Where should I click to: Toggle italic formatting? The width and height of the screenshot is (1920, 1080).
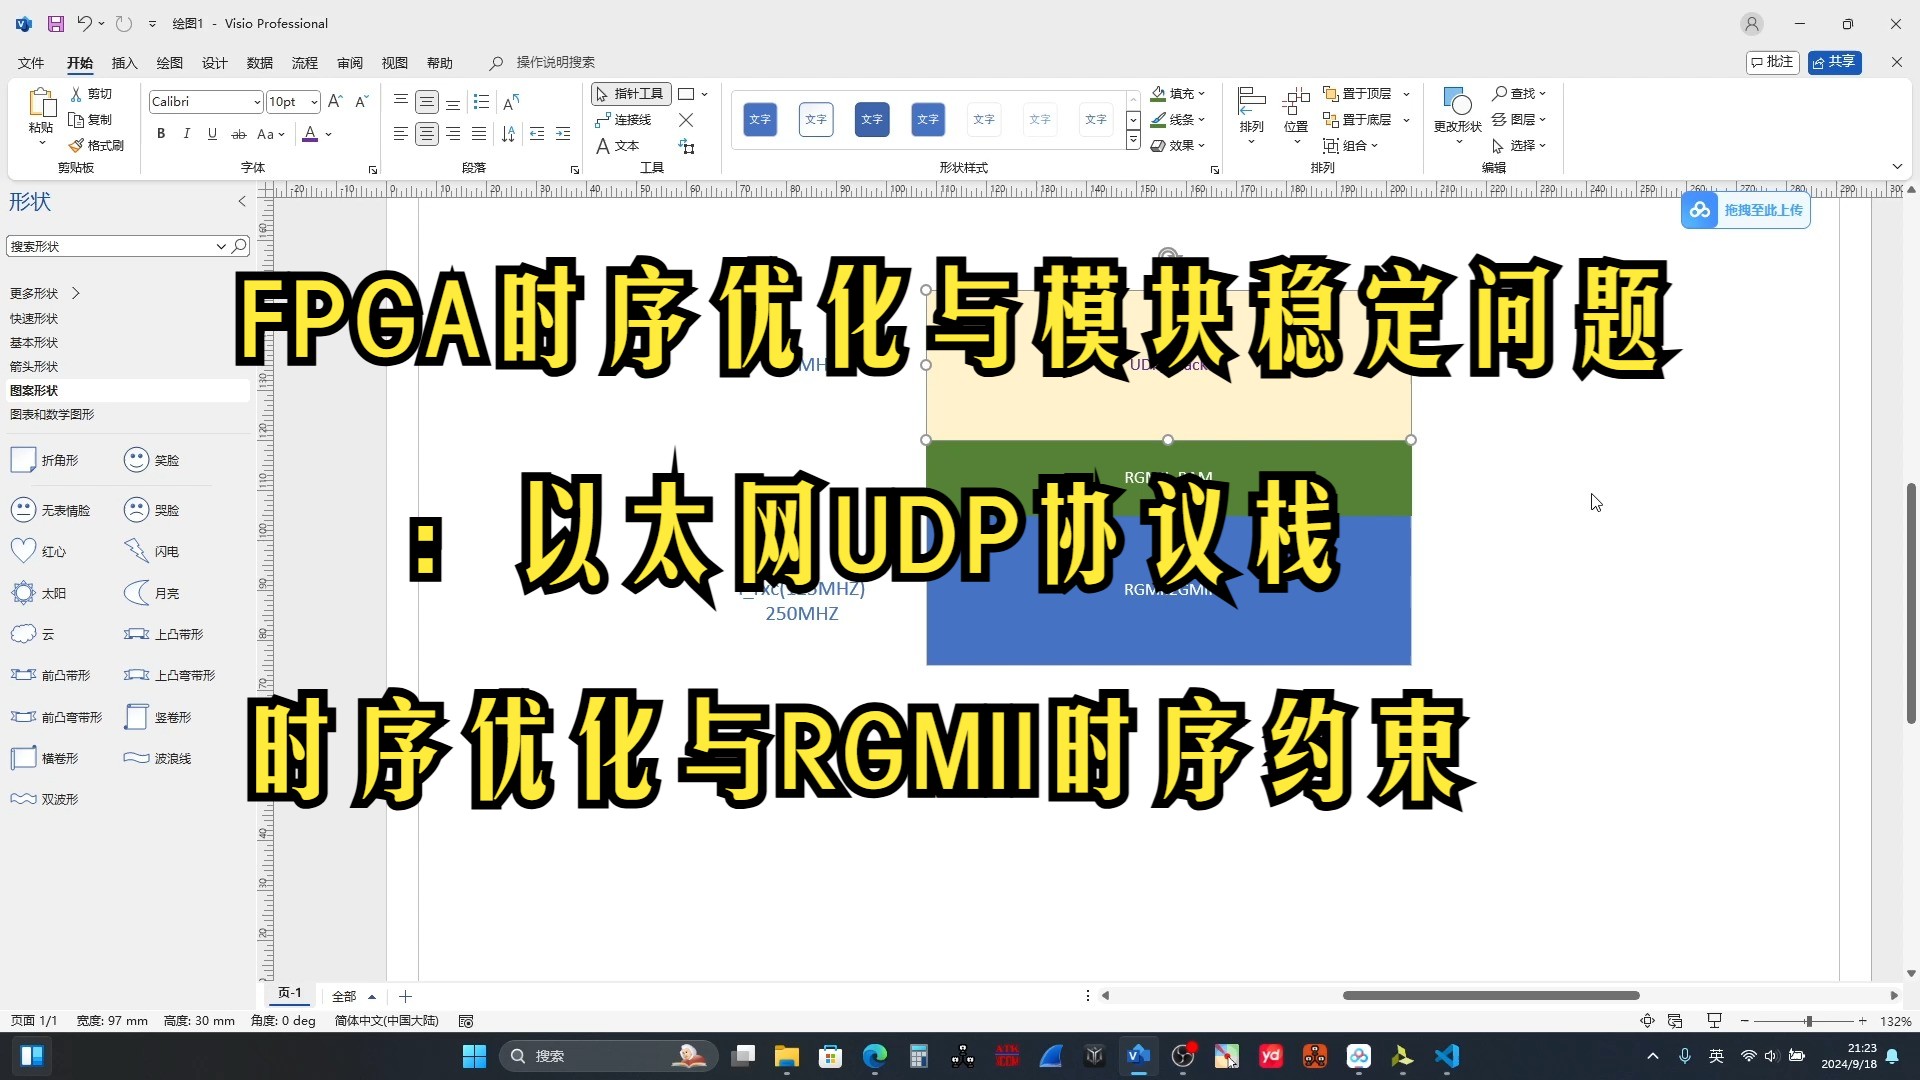click(x=186, y=133)
